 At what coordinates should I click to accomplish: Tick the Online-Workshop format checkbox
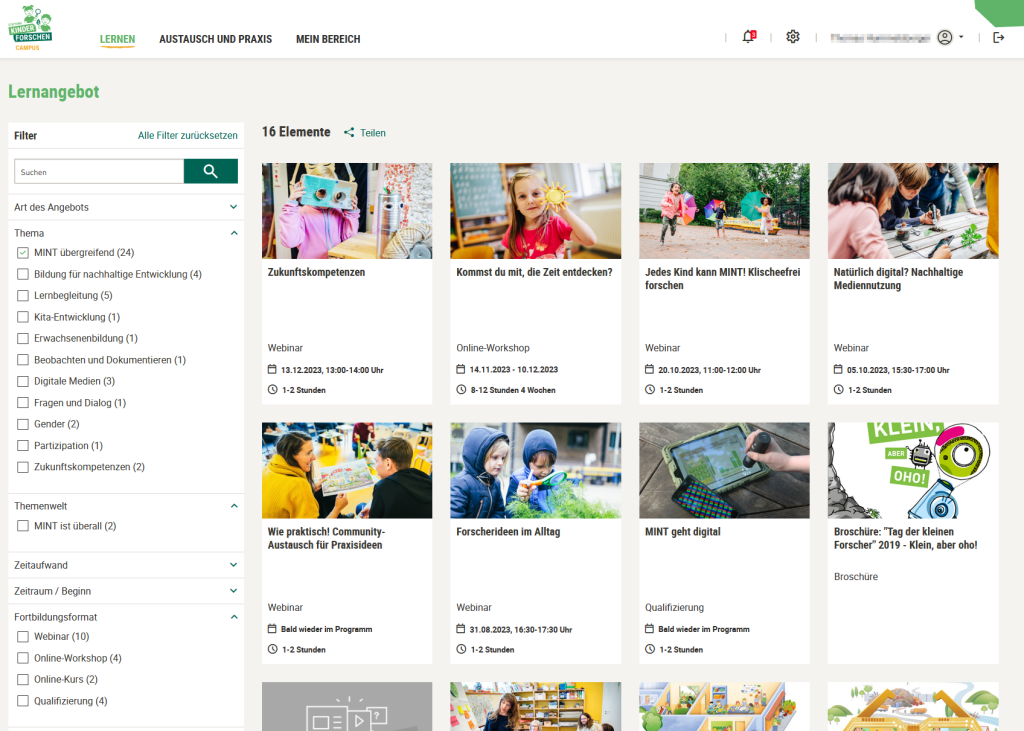(x=23, y=658)
